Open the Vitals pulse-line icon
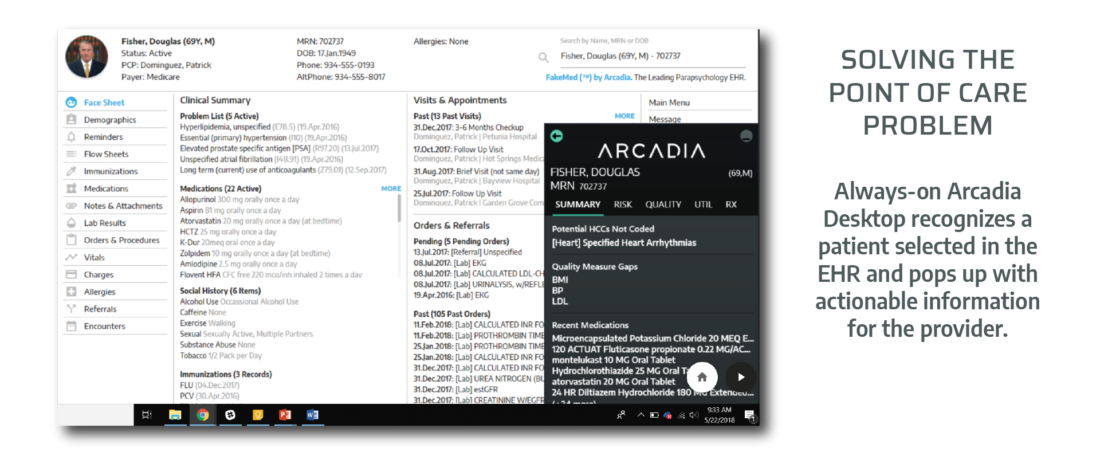1100x464 pixels. pos(70,258)
